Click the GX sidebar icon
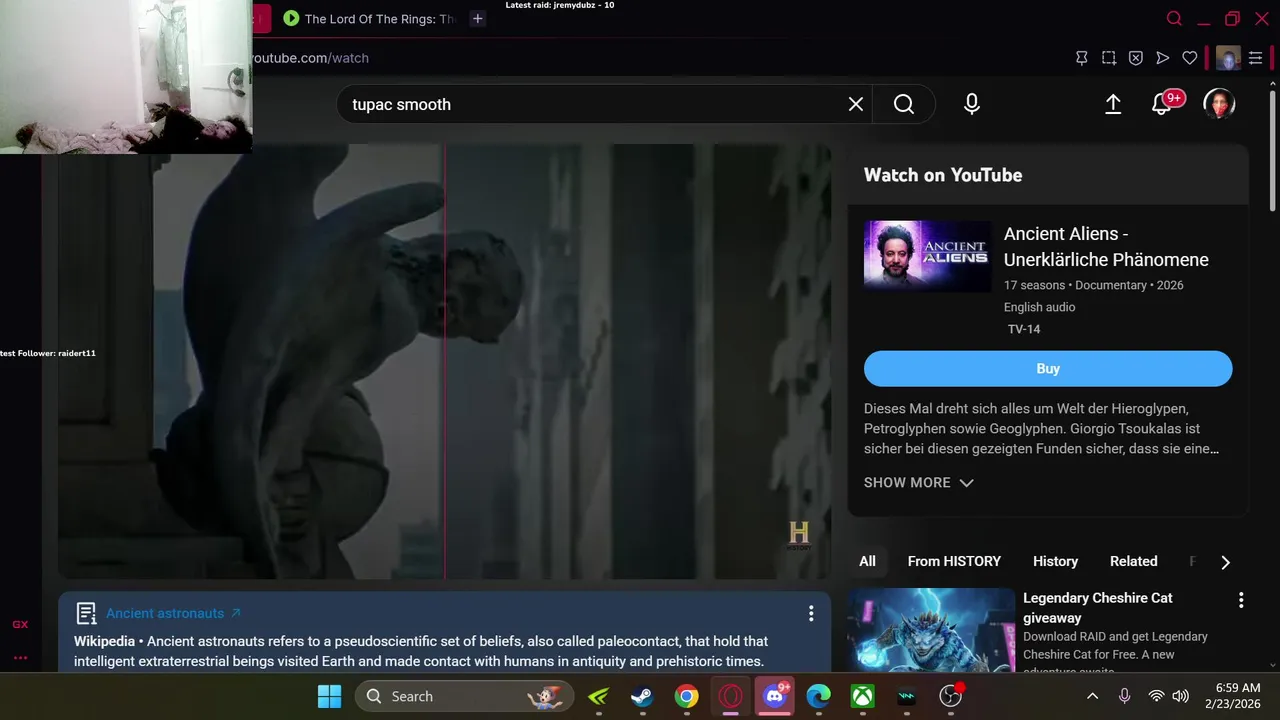 (x=20, y=624)
